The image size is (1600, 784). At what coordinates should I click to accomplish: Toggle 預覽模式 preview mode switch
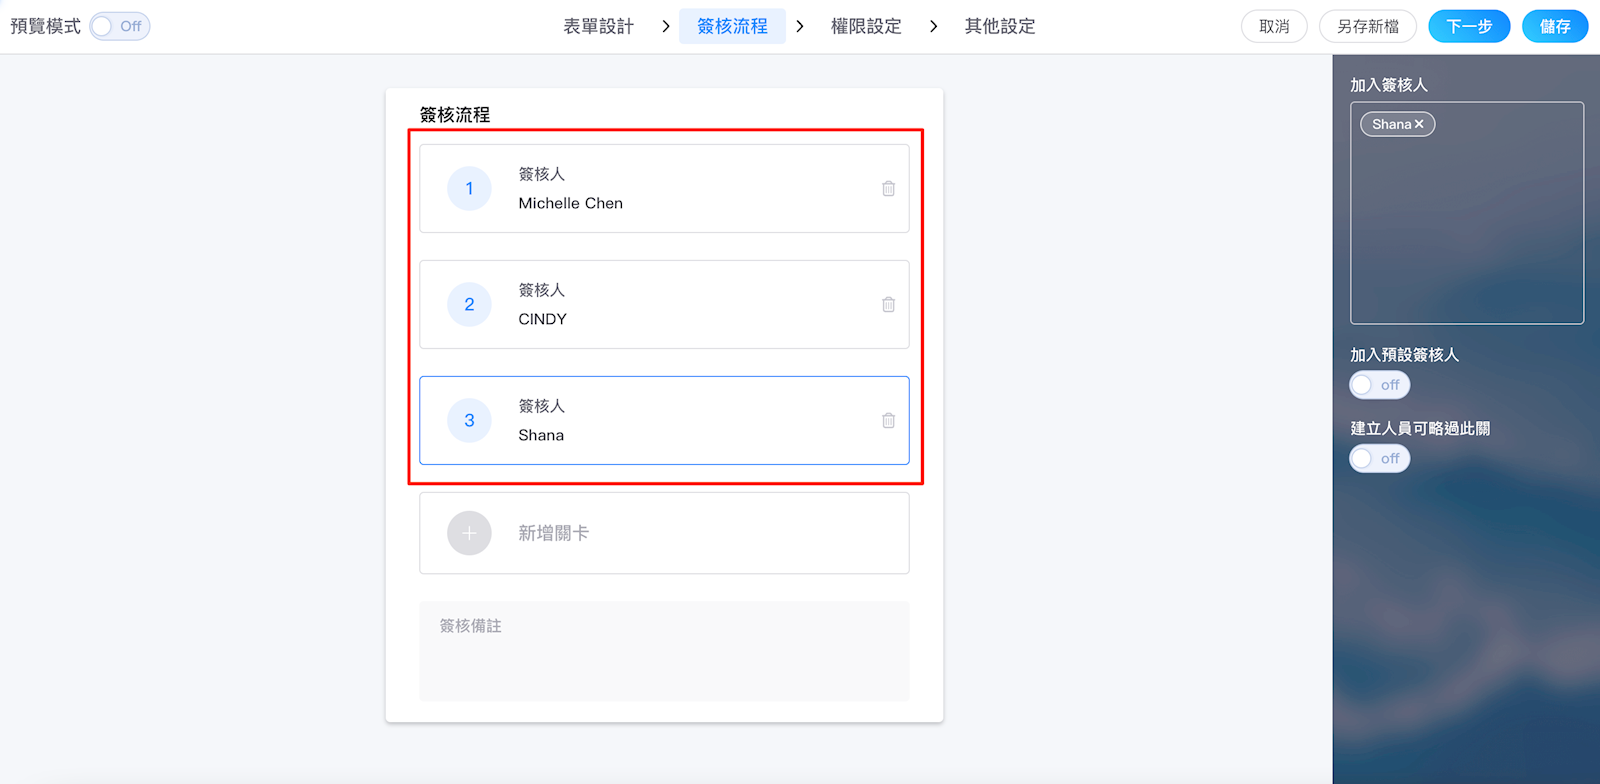click(120, 26)
